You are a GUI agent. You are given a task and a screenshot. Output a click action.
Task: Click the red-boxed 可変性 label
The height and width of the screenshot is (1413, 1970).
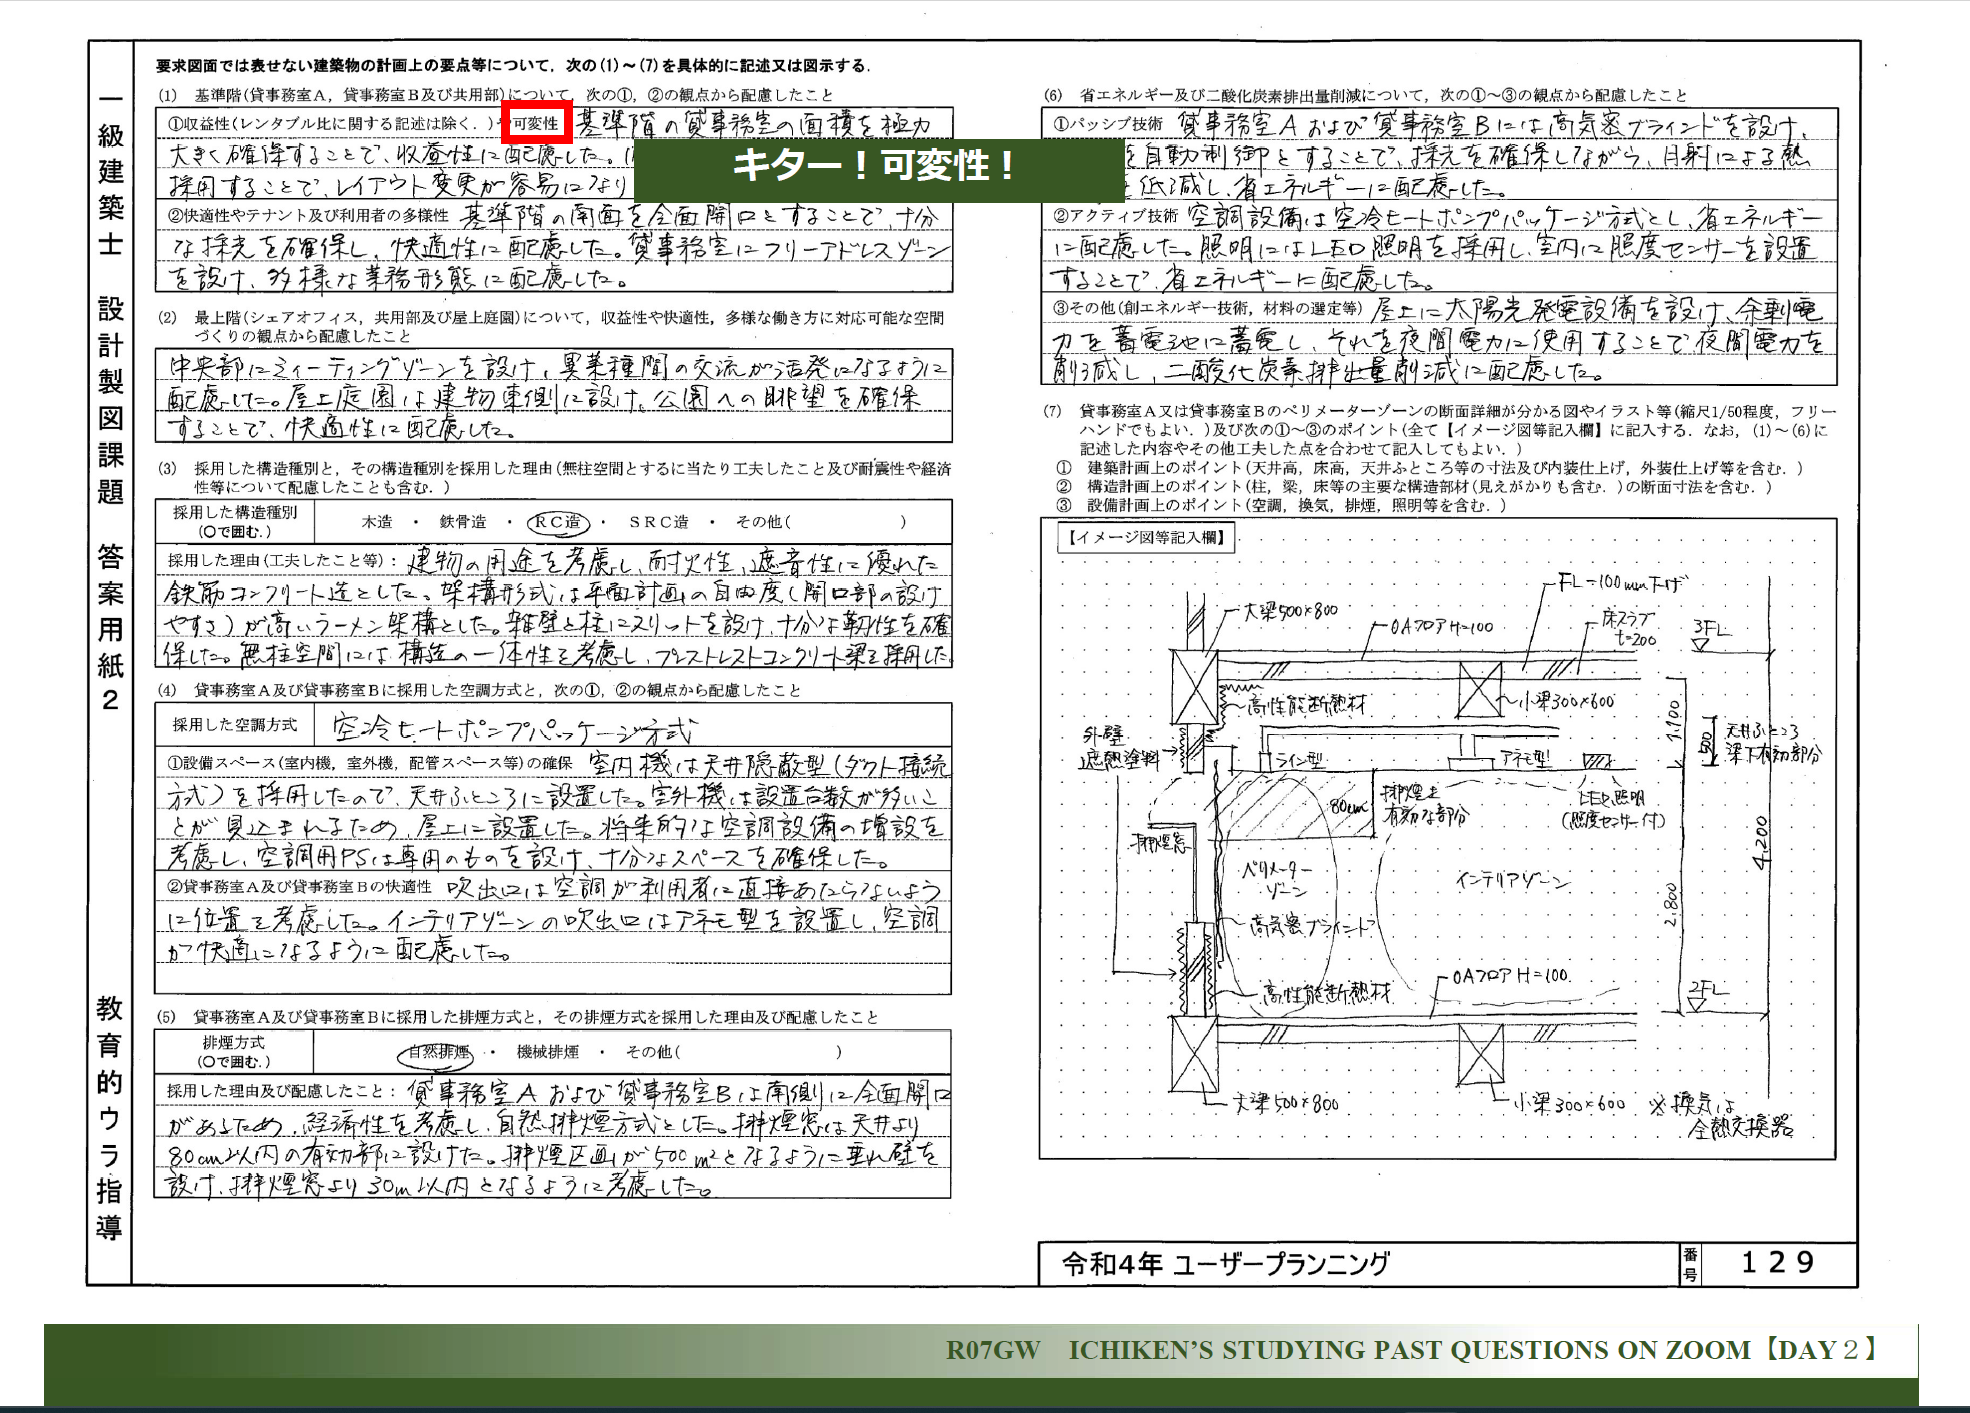(536, 123)
